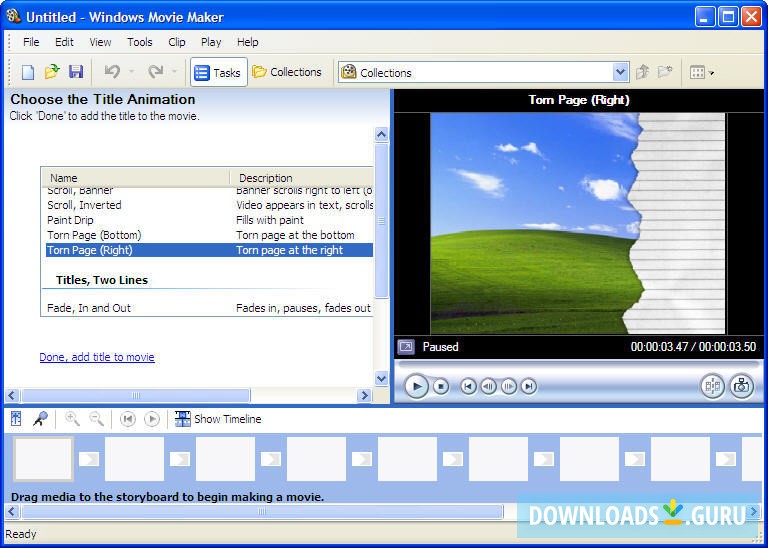The image size is (768, 548).
Task: Click the Narrate Timeline microphone icon
Action: [x=40, y=419]
